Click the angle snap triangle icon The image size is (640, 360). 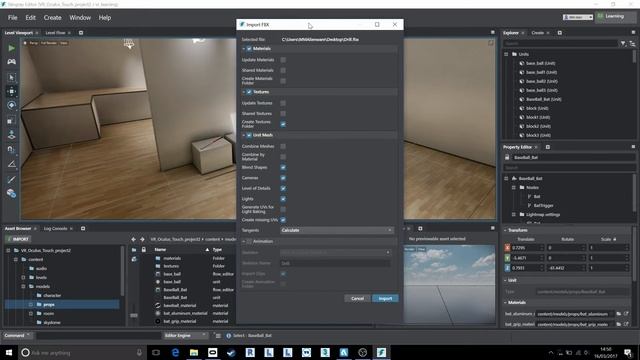point(11,164)
